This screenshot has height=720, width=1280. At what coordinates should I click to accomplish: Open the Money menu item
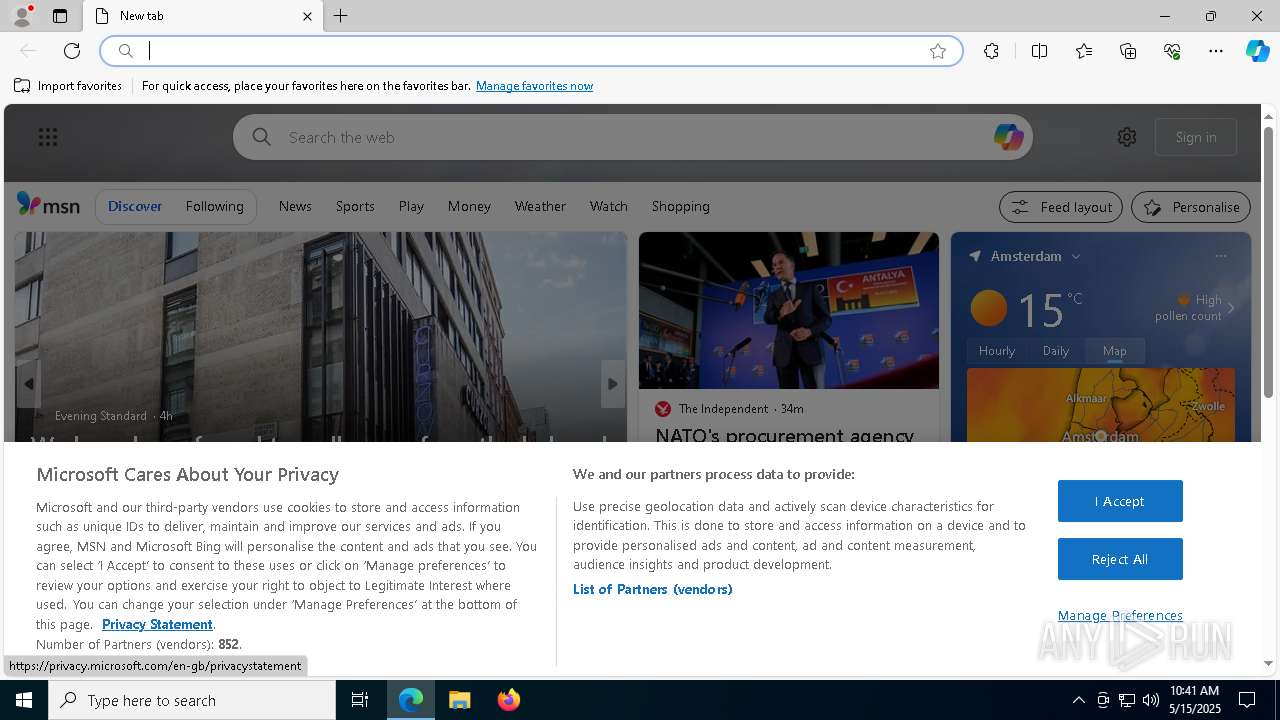pyautogui.click(x=469, y=206)
